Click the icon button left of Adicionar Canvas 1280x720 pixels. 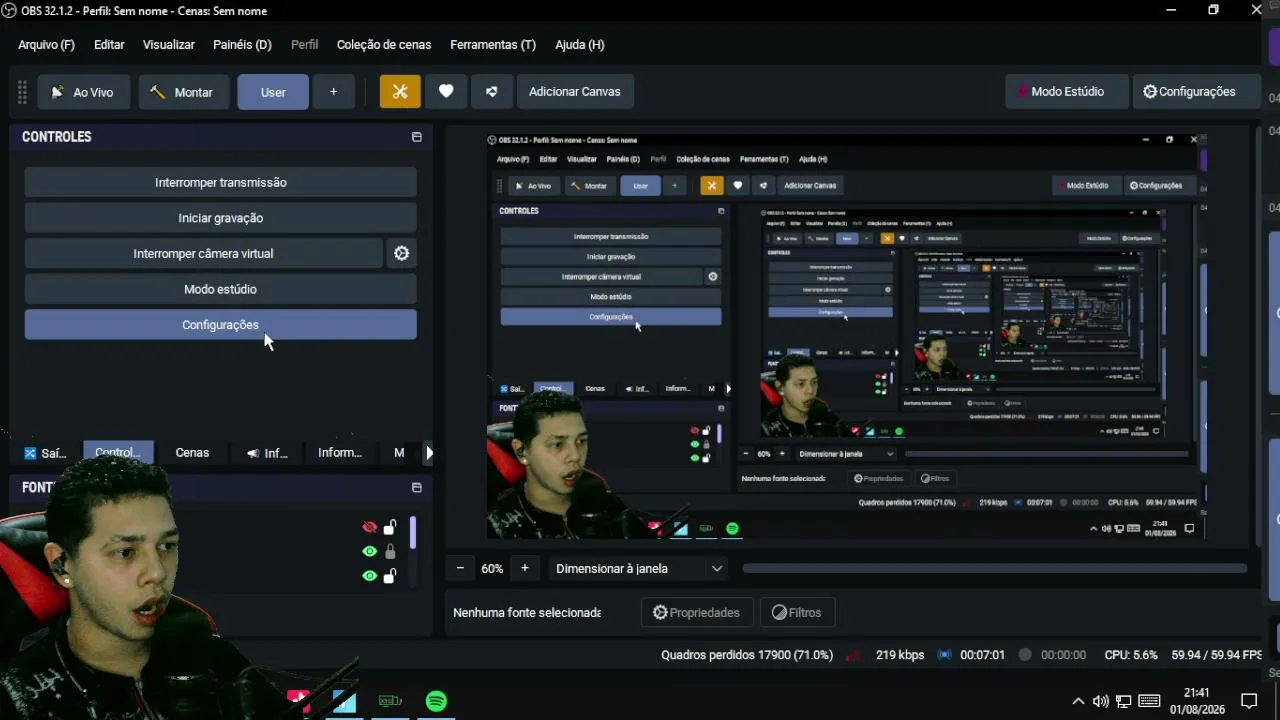point(492,92)
